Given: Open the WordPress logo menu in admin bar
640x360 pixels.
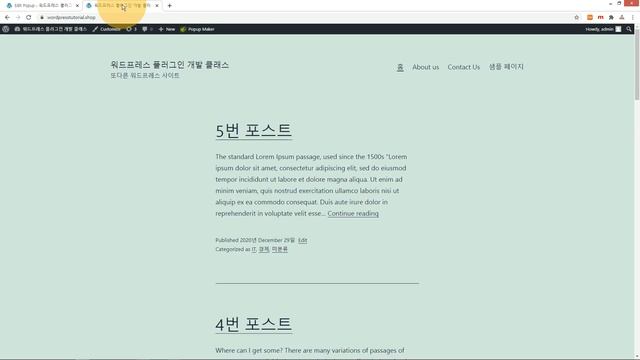Looking at the screenshot, I should (x=6, y=29).
